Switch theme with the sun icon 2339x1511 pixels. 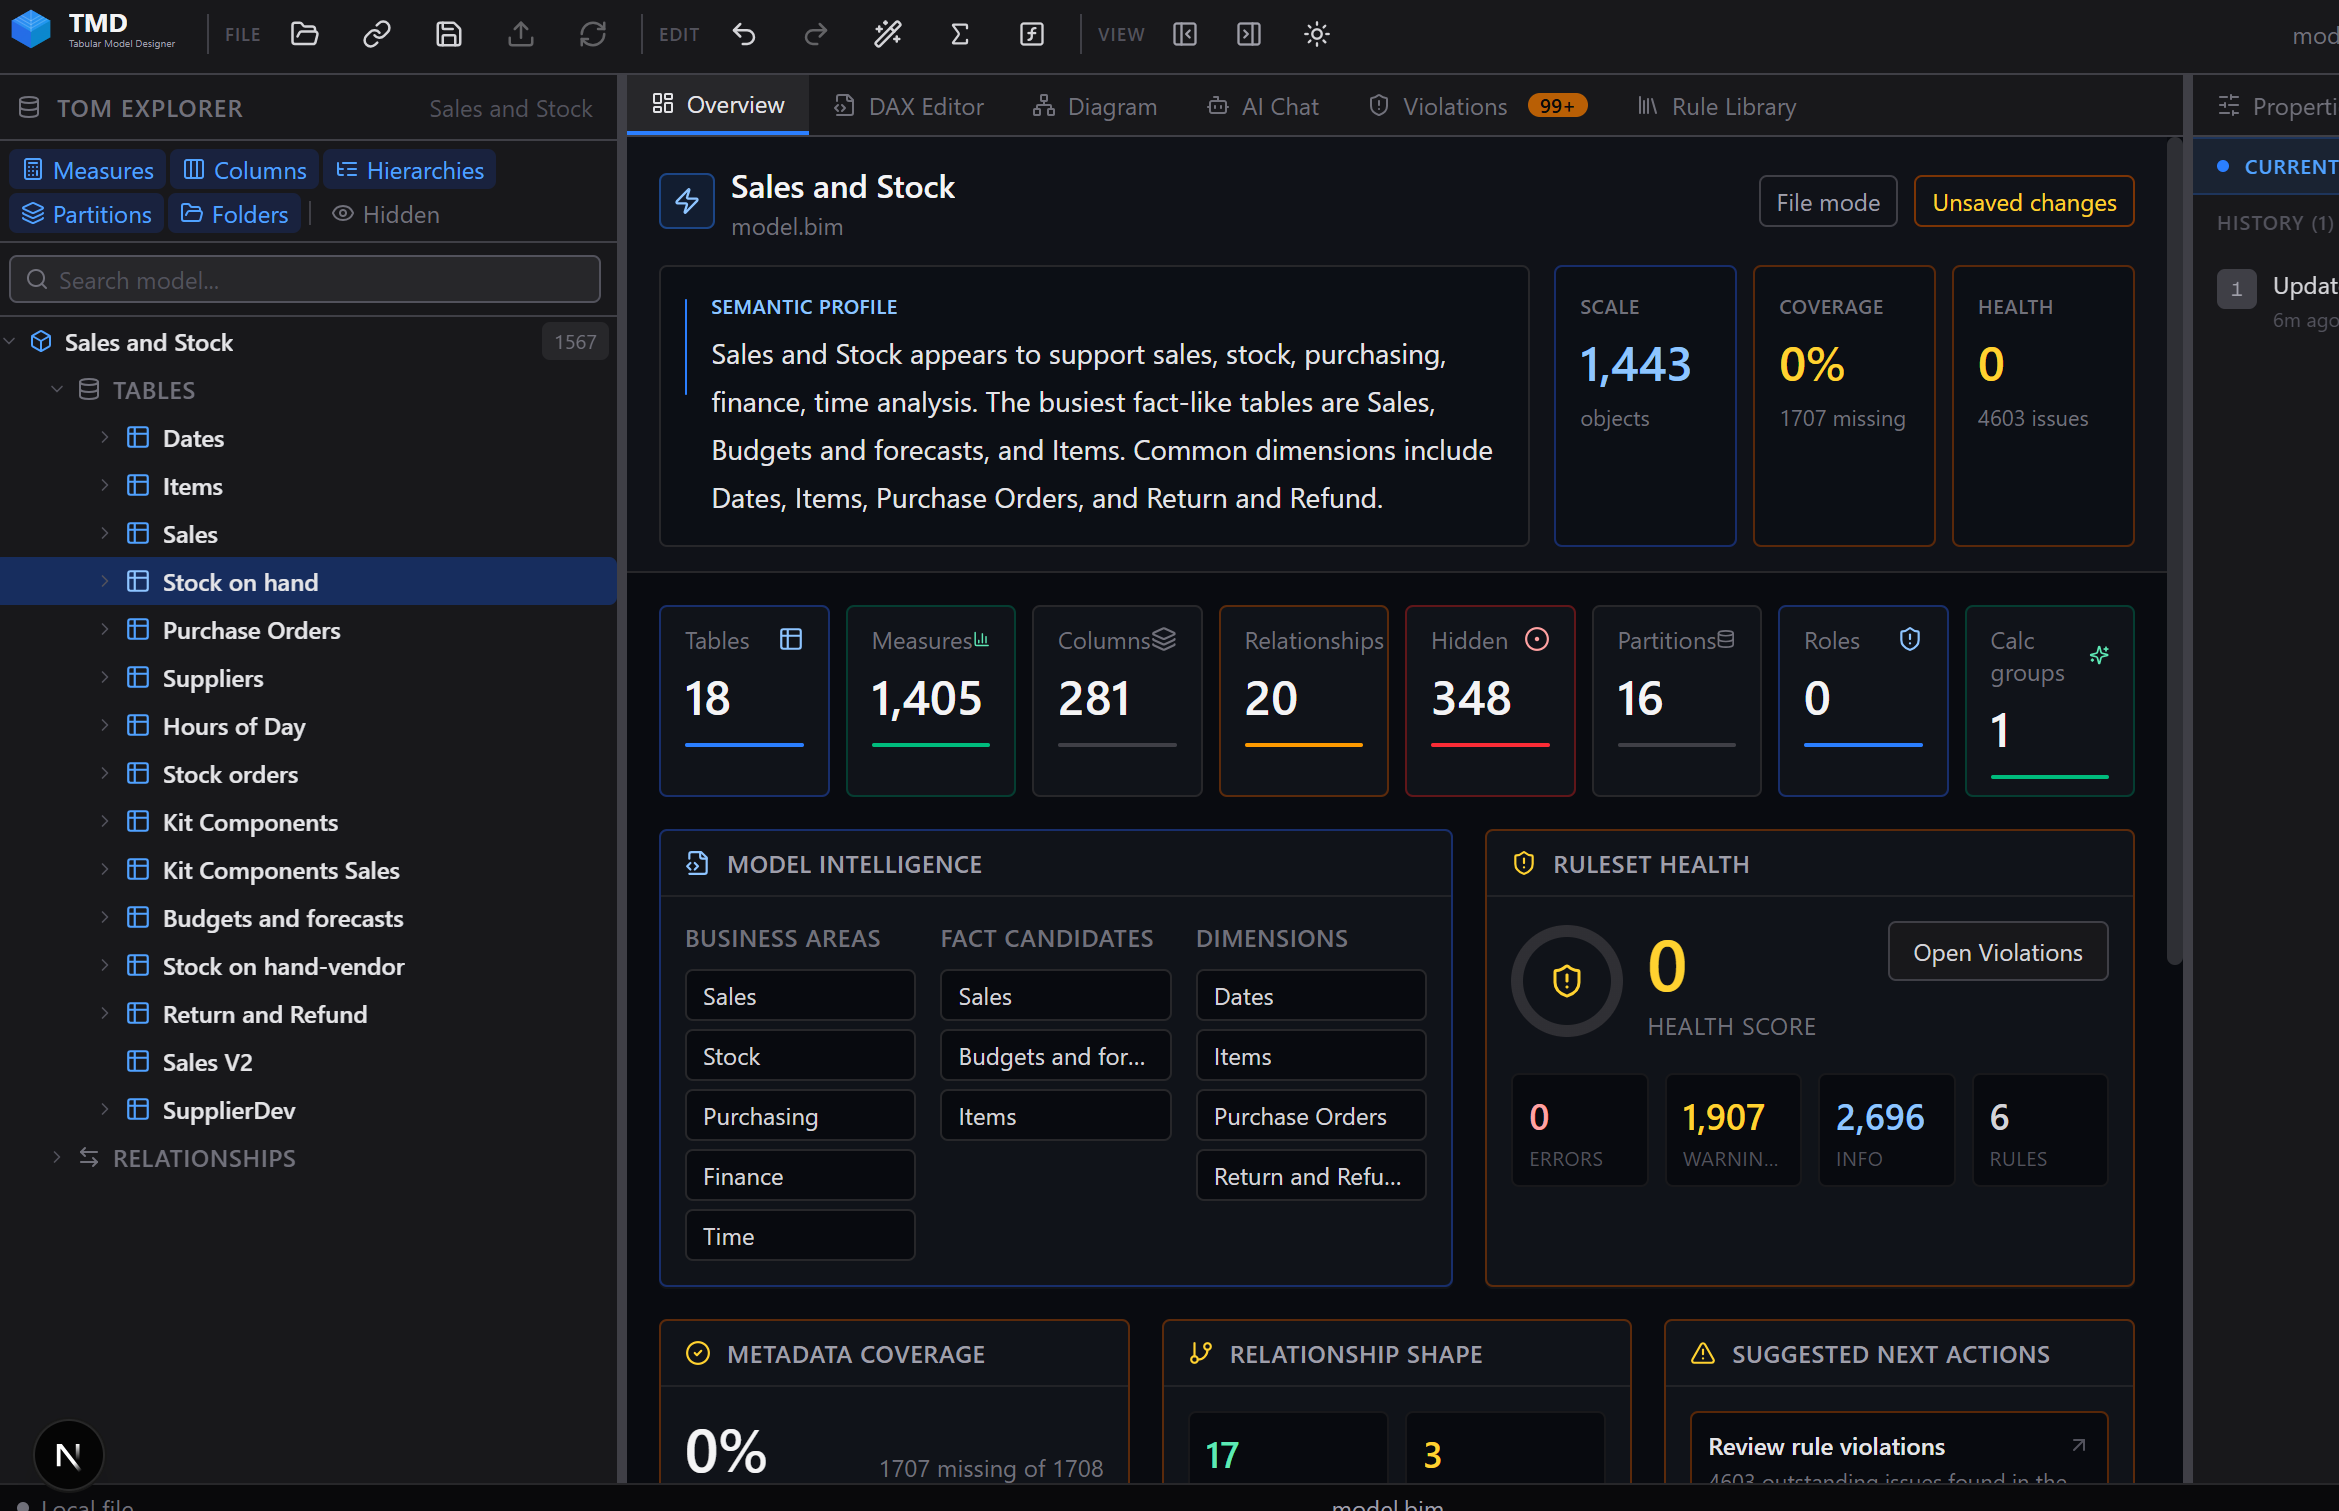(1317, 34)
